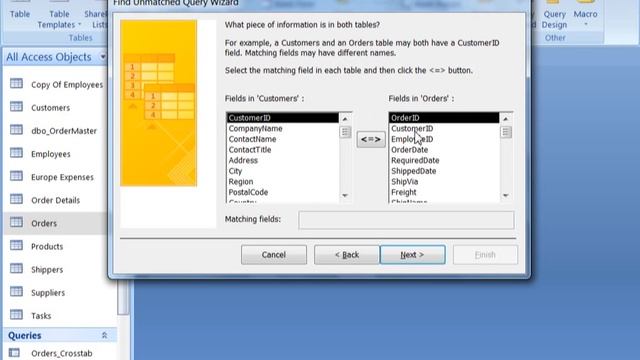Image resolution: width=640 pixels, height=360 pixels.
Task: Click the Orders_Crosstab query icon
Action: [14, 353]
